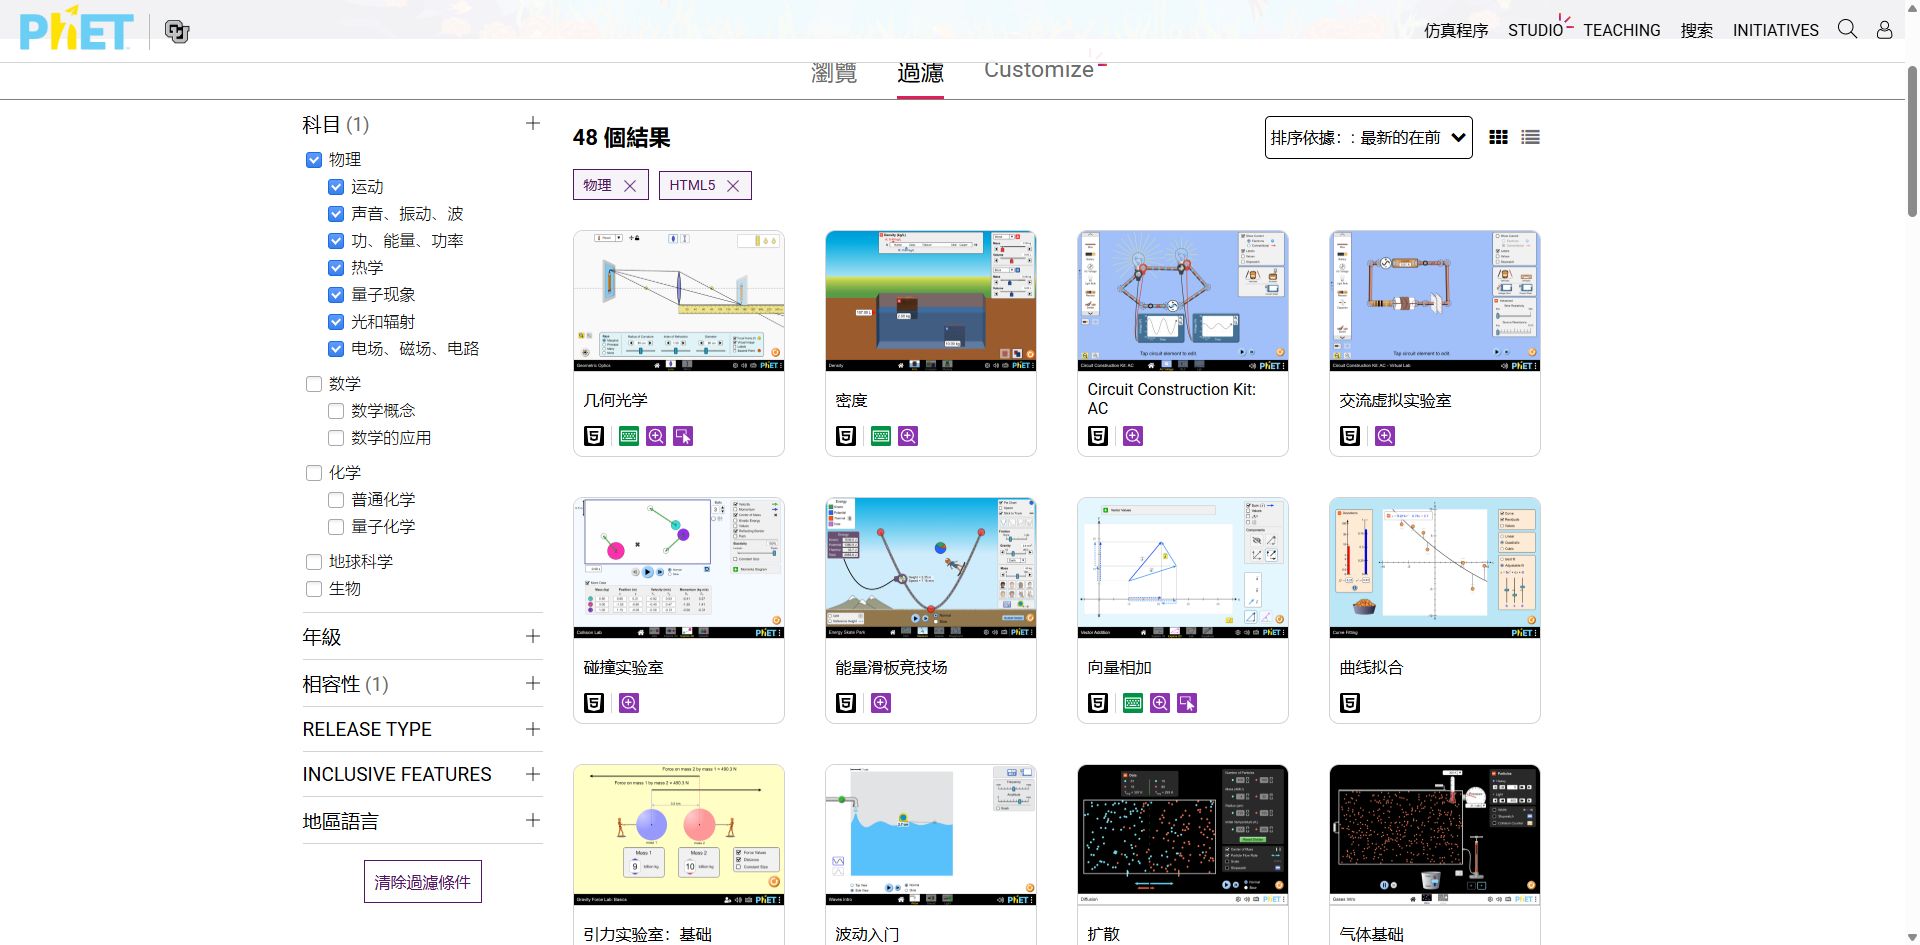1920x945 pixels.
Task: Switch to list view layout
Action: (1530, 138)
